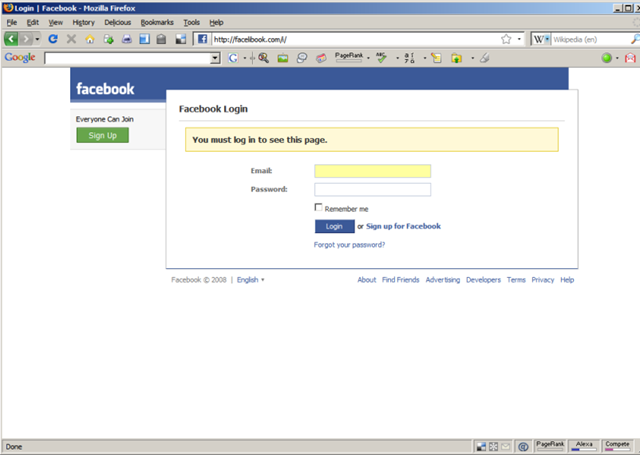The image size is (640, 455).
Task: Open the translate dropdown arrow
Action: pos(425,58)
